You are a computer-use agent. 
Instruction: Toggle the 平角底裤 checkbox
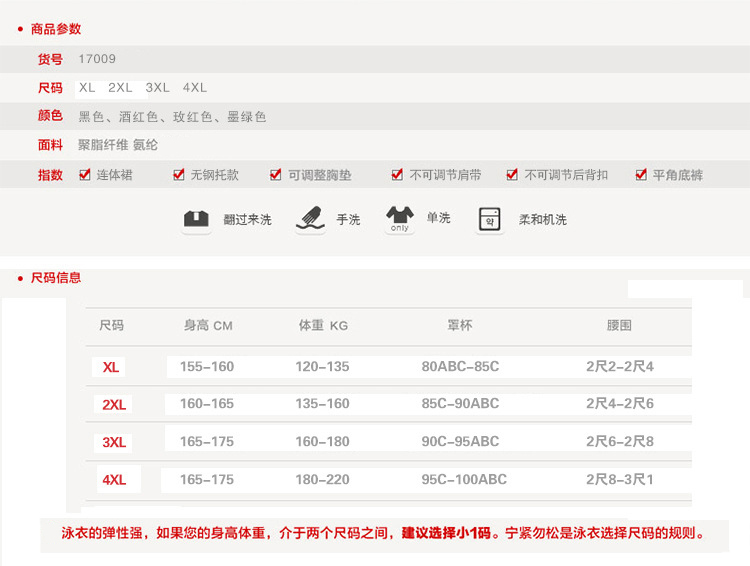(x=641, y=175)
